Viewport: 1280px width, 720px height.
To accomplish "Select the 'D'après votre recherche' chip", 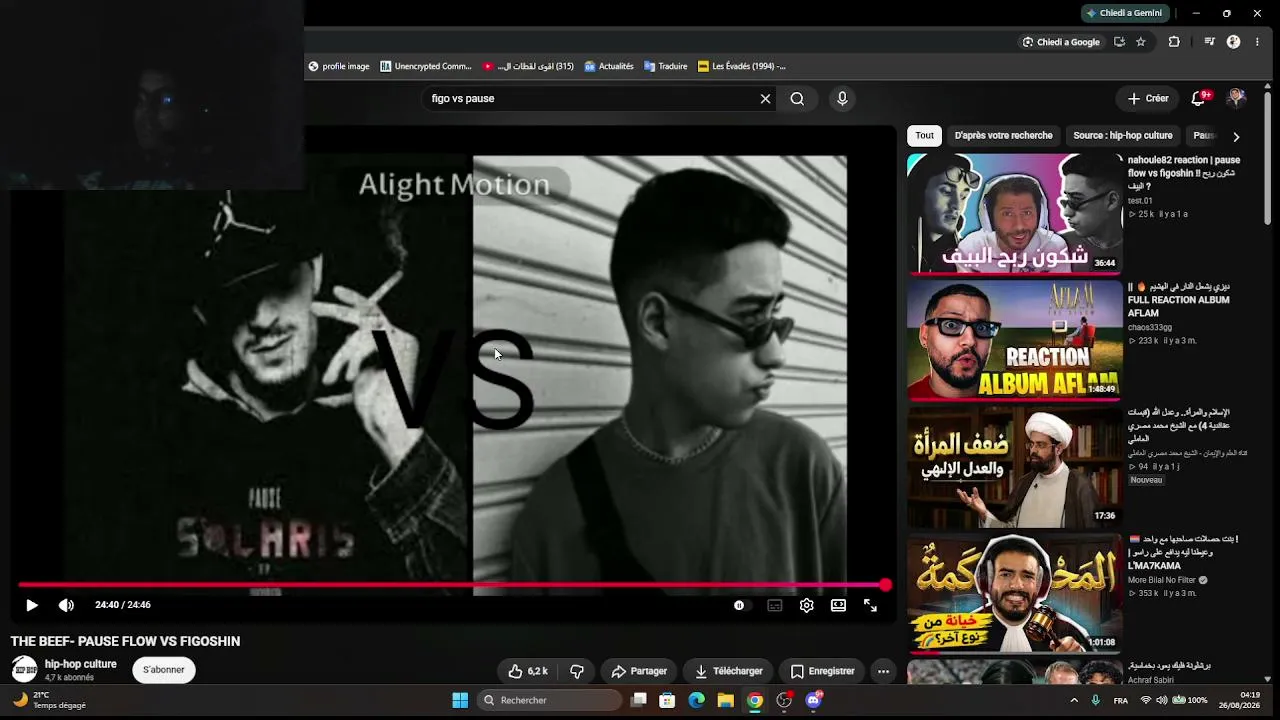I will [x=1003, y=136].
